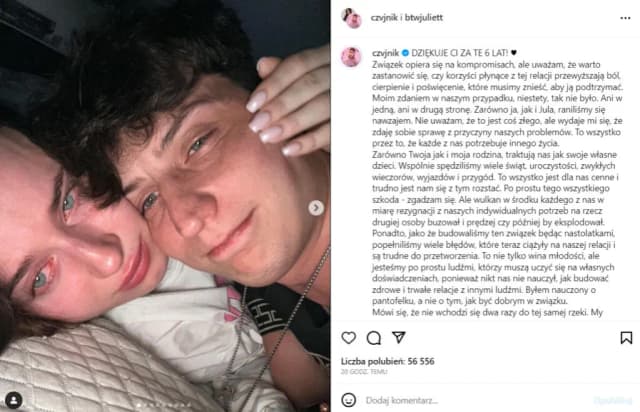View likes list 'Liczba polubień: 56 556'
640x412 pixels.
pos(387,361)
